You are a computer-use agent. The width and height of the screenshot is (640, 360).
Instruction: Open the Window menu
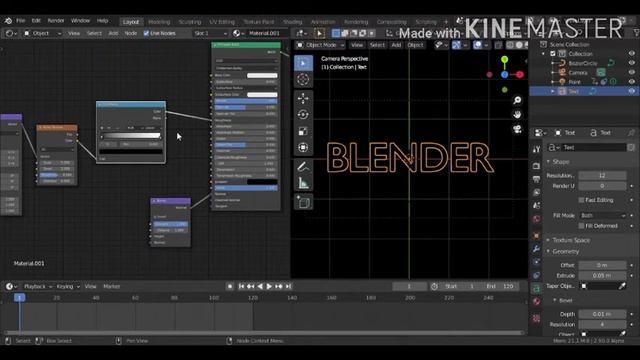[80, 21]
